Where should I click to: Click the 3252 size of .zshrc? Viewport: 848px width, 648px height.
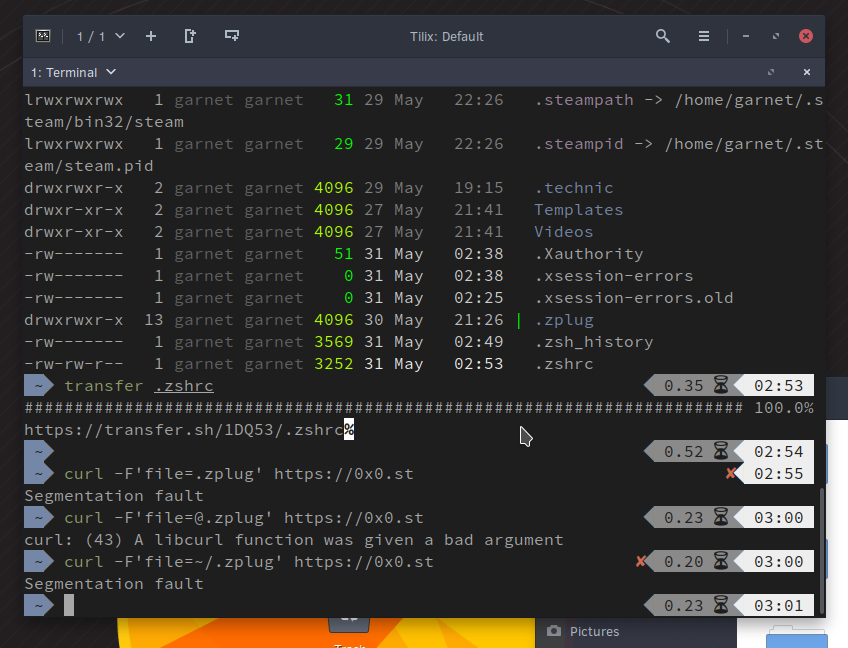pyautogui.click(x=334, y=364)
